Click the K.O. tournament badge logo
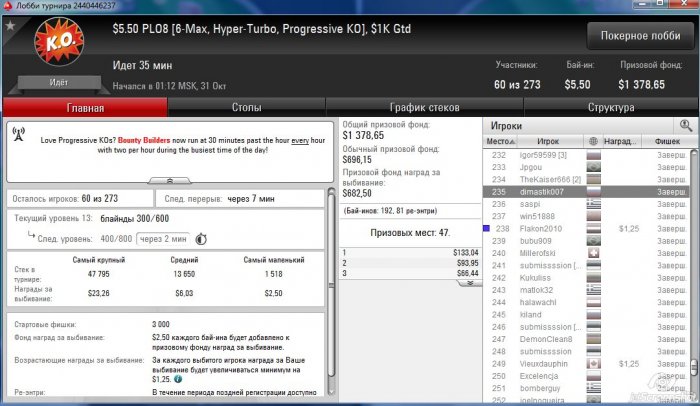 (x=59, y=42)
